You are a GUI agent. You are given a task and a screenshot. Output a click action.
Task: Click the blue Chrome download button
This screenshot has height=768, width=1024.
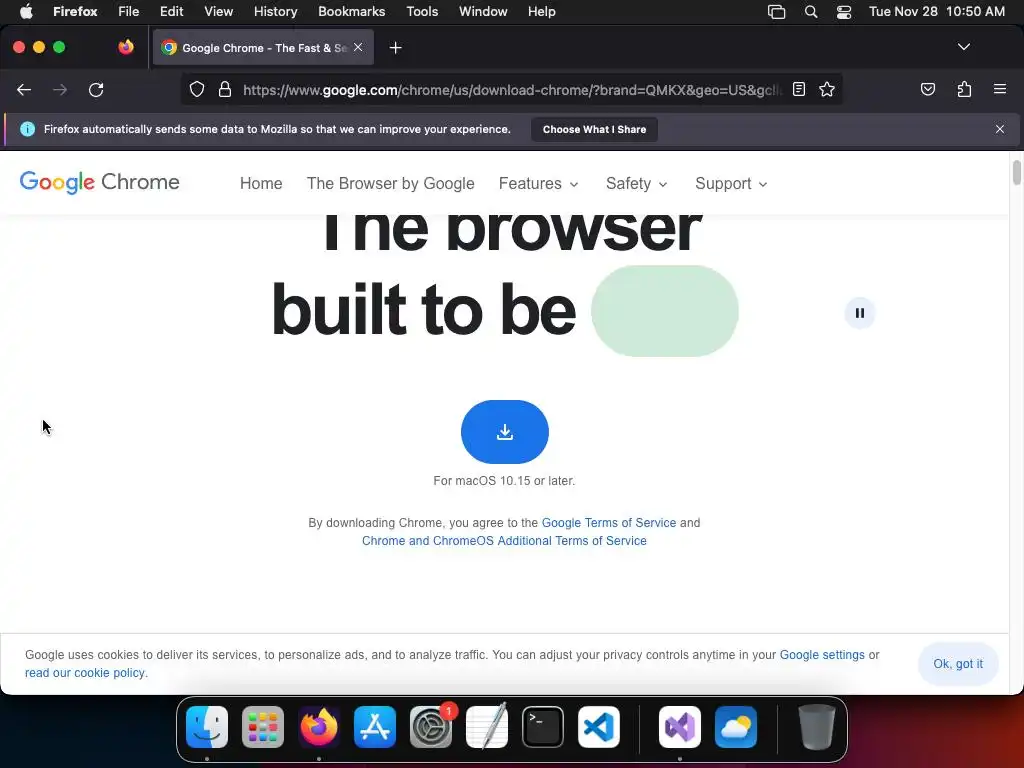(504, 432)
